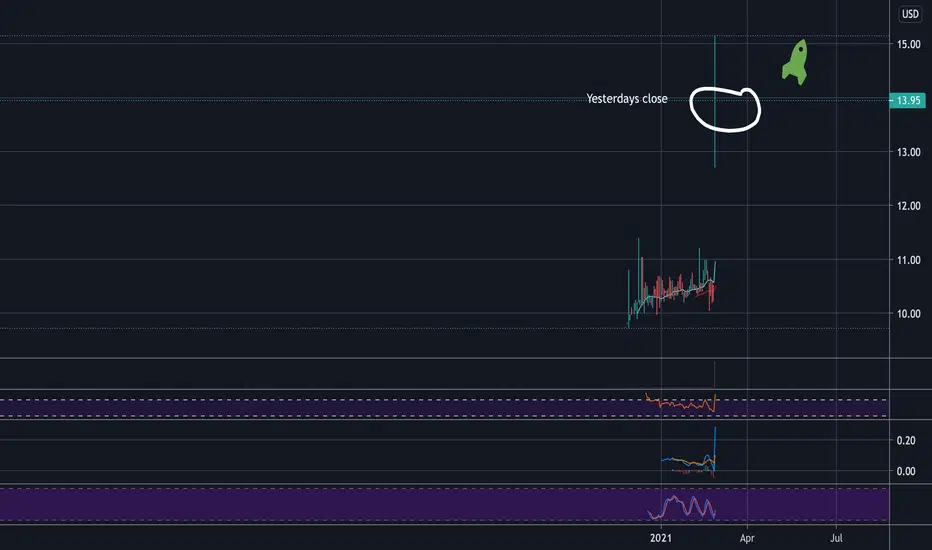932x550 pixels.
Task: Click the 10.00 price axis label
Action: (908, 313)
